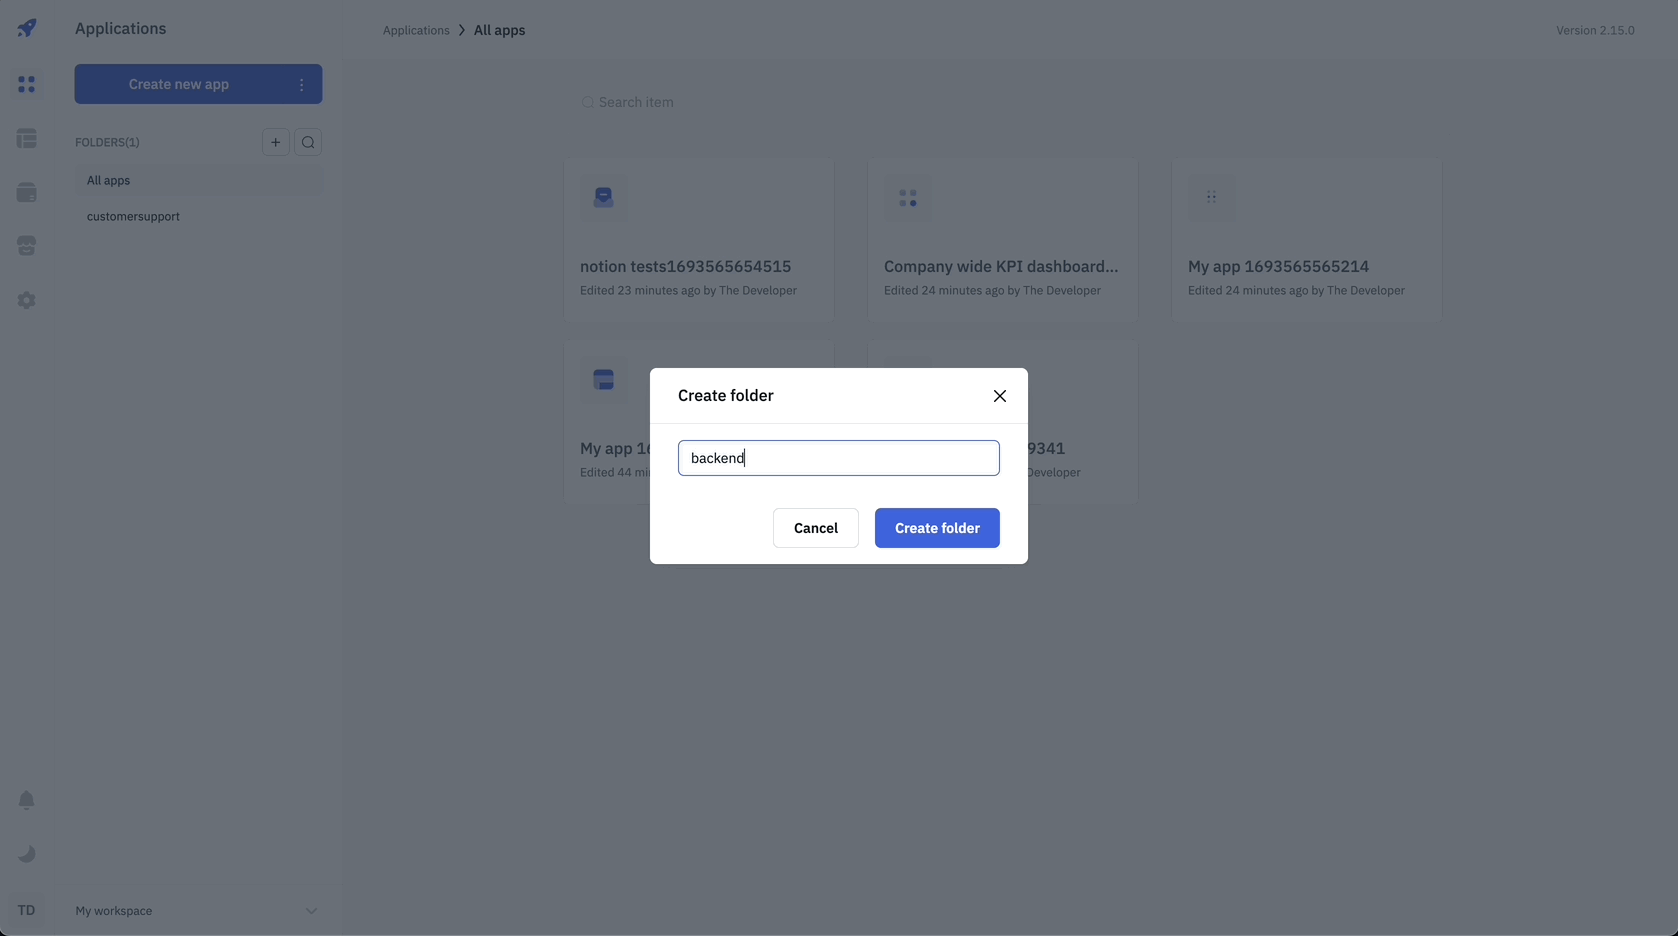
Task: Toggle dark mode with the moon icon
Action: coord(27,854)
